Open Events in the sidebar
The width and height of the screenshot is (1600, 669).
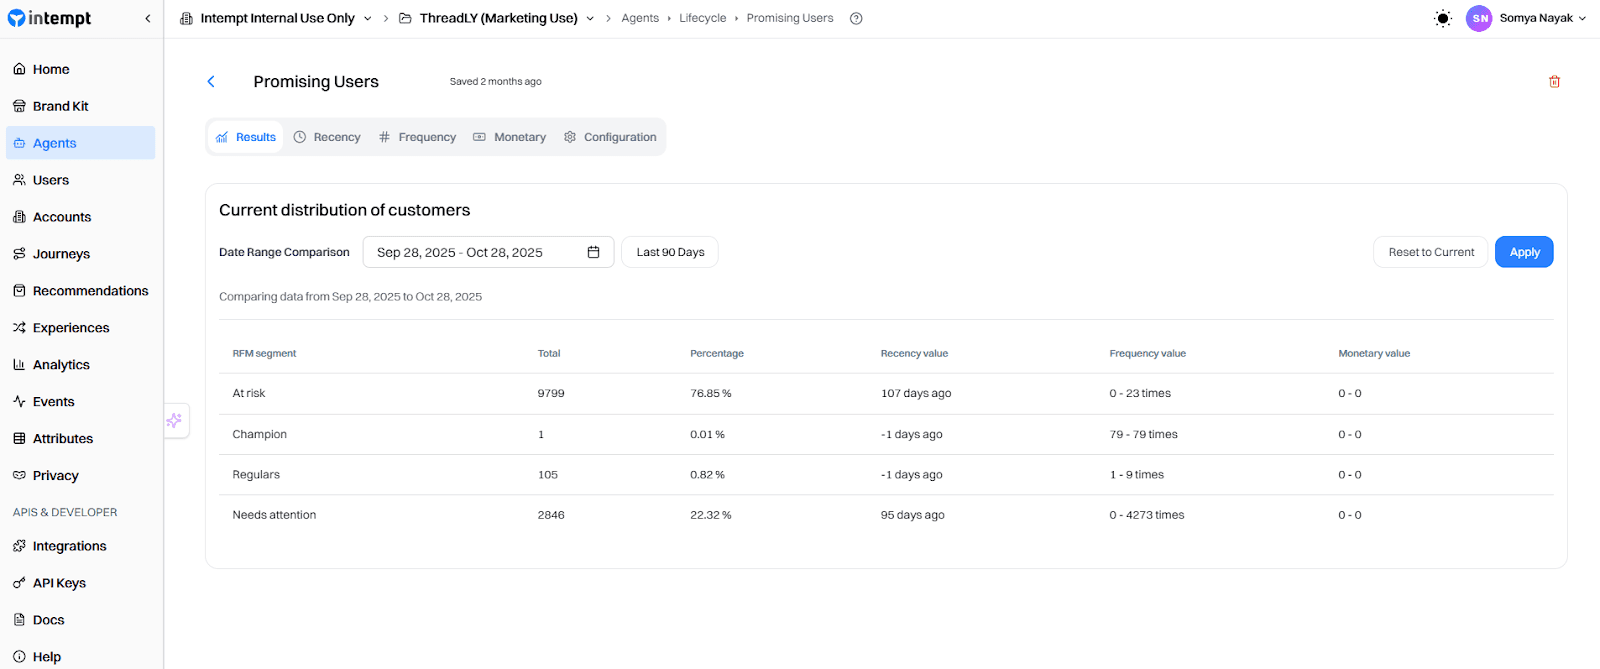pyautogui.click(x=80, y=402)
